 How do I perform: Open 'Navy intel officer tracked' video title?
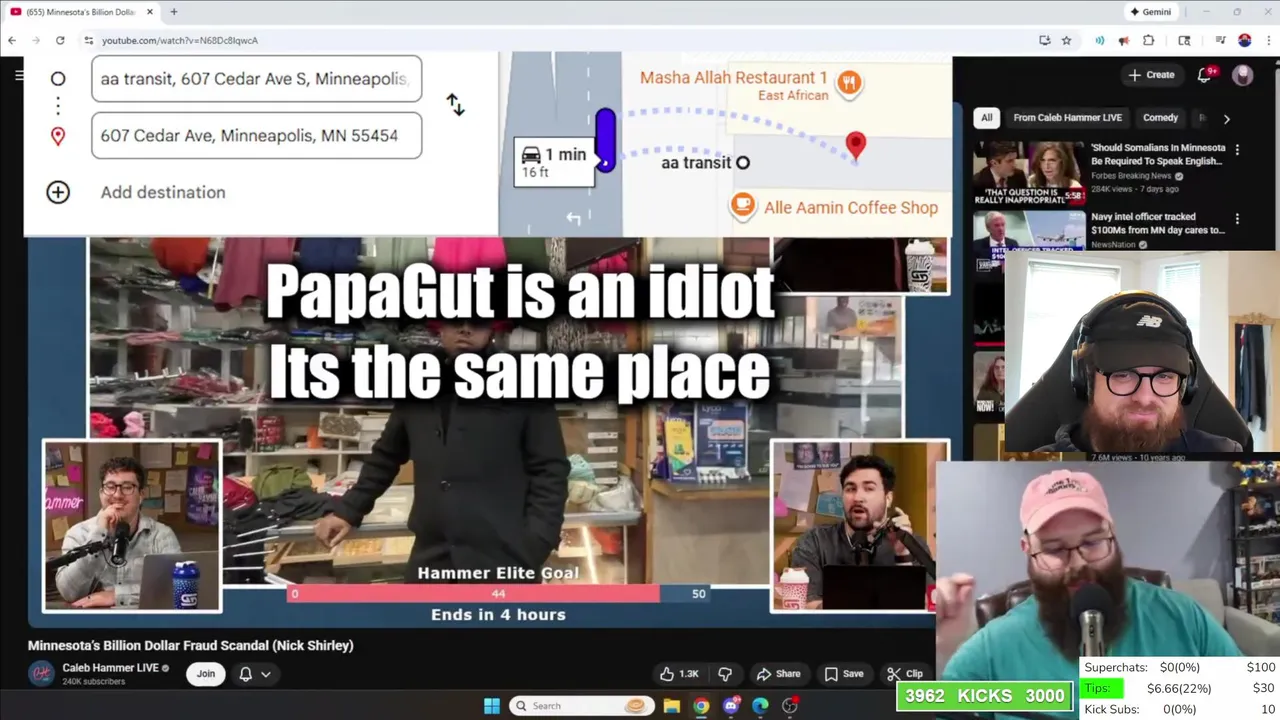click(1157, 223)
